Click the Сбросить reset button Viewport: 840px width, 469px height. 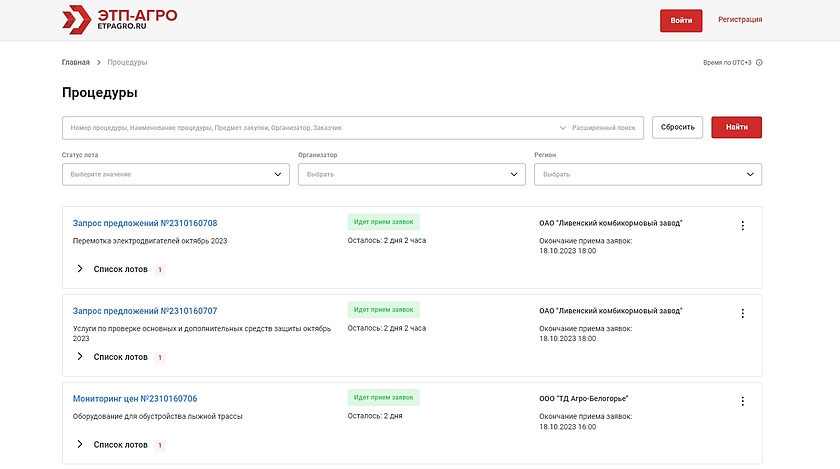pos(677,128)
